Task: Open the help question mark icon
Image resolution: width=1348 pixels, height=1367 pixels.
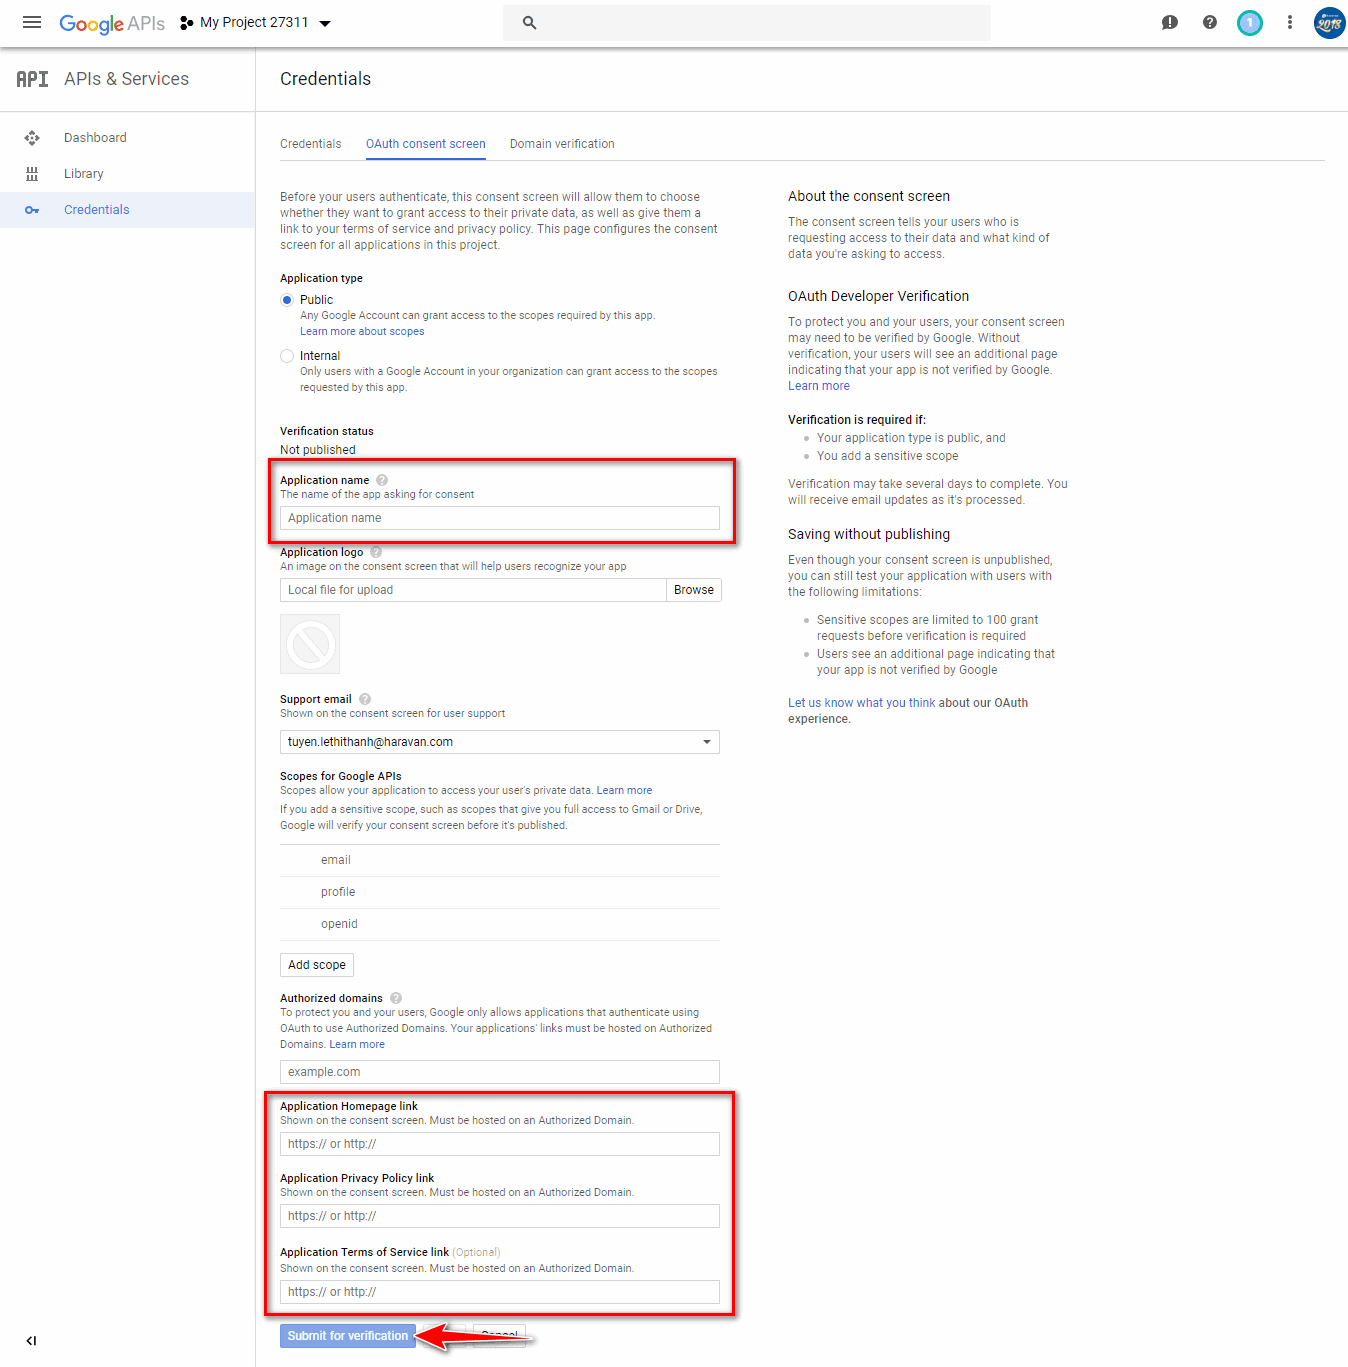Action: point(1210,22)
